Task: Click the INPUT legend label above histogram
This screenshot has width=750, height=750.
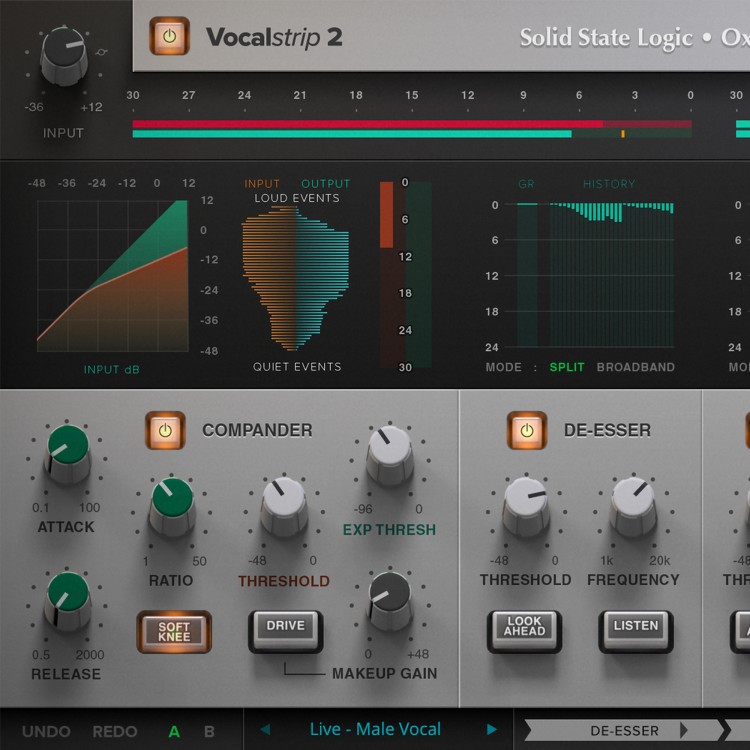Action: tap(262, 184)
